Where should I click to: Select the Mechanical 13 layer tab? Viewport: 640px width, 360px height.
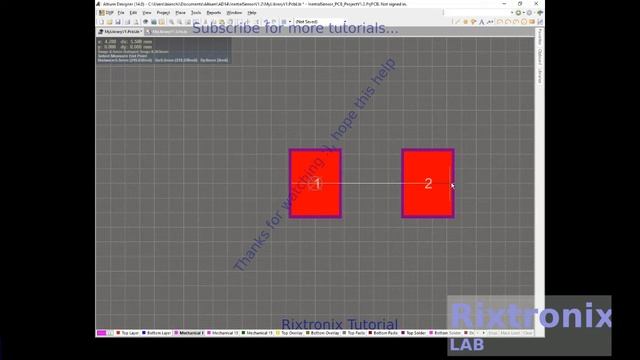point(223,333)
